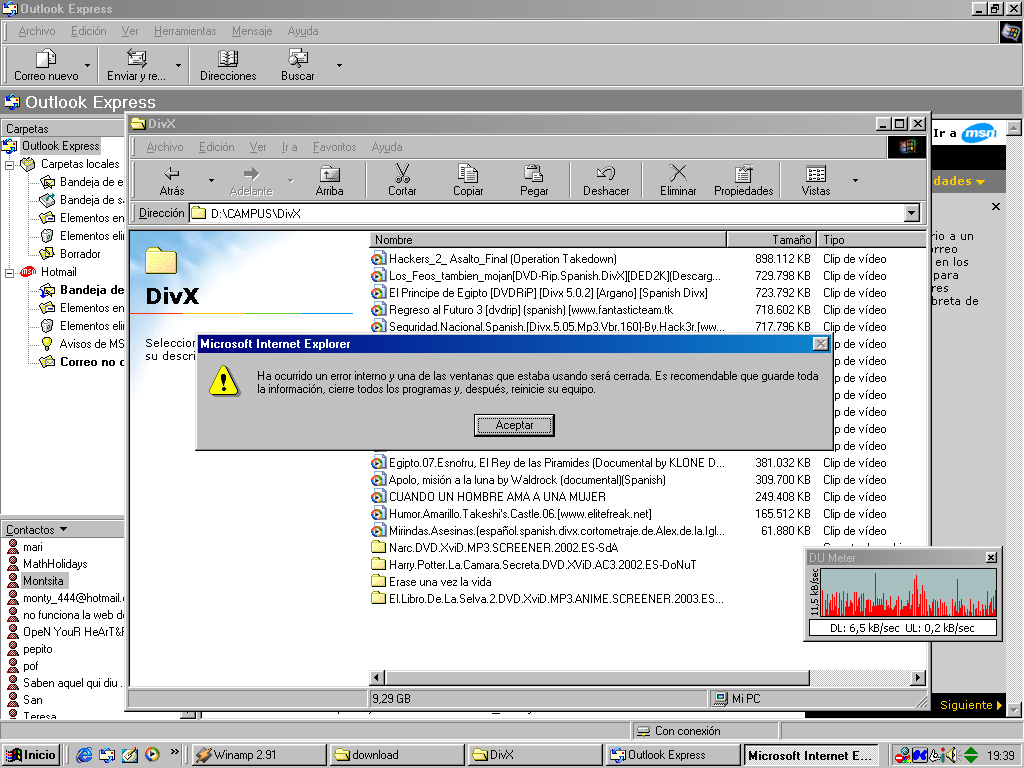Click Enviar y recibir toolbar icon

(x=136, y=59)
